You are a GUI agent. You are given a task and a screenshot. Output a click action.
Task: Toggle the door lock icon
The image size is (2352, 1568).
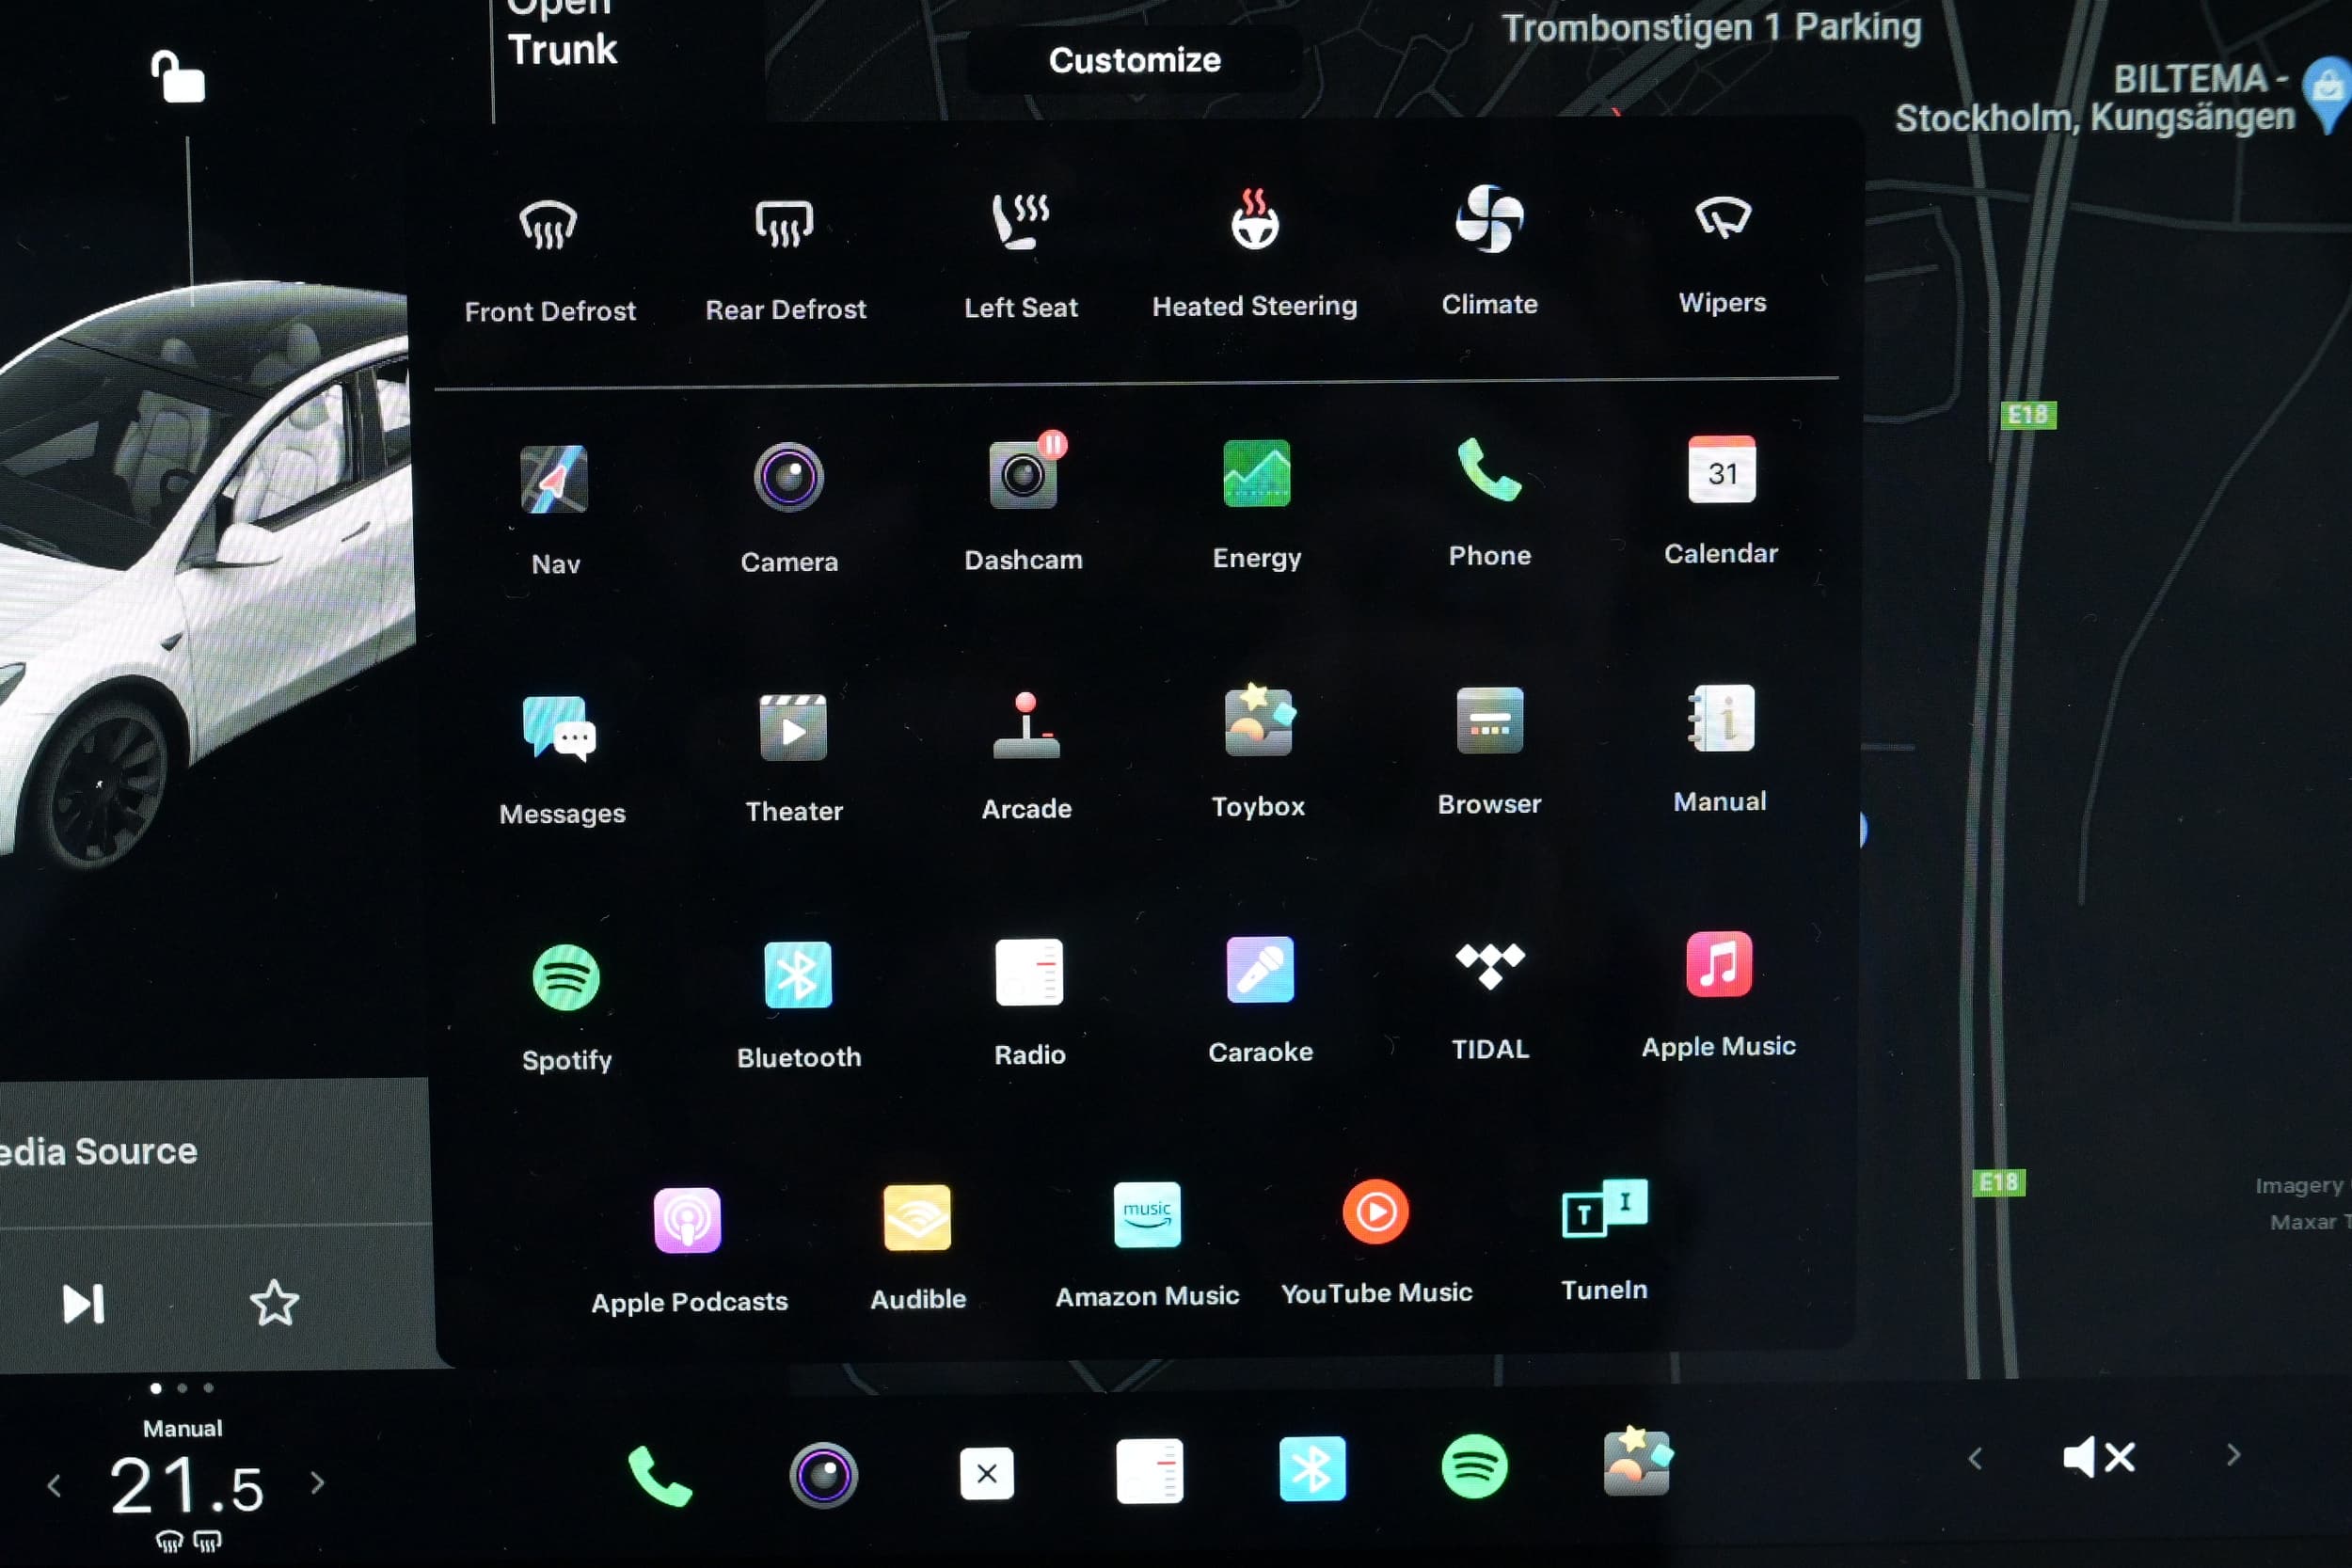pos(178,78)
